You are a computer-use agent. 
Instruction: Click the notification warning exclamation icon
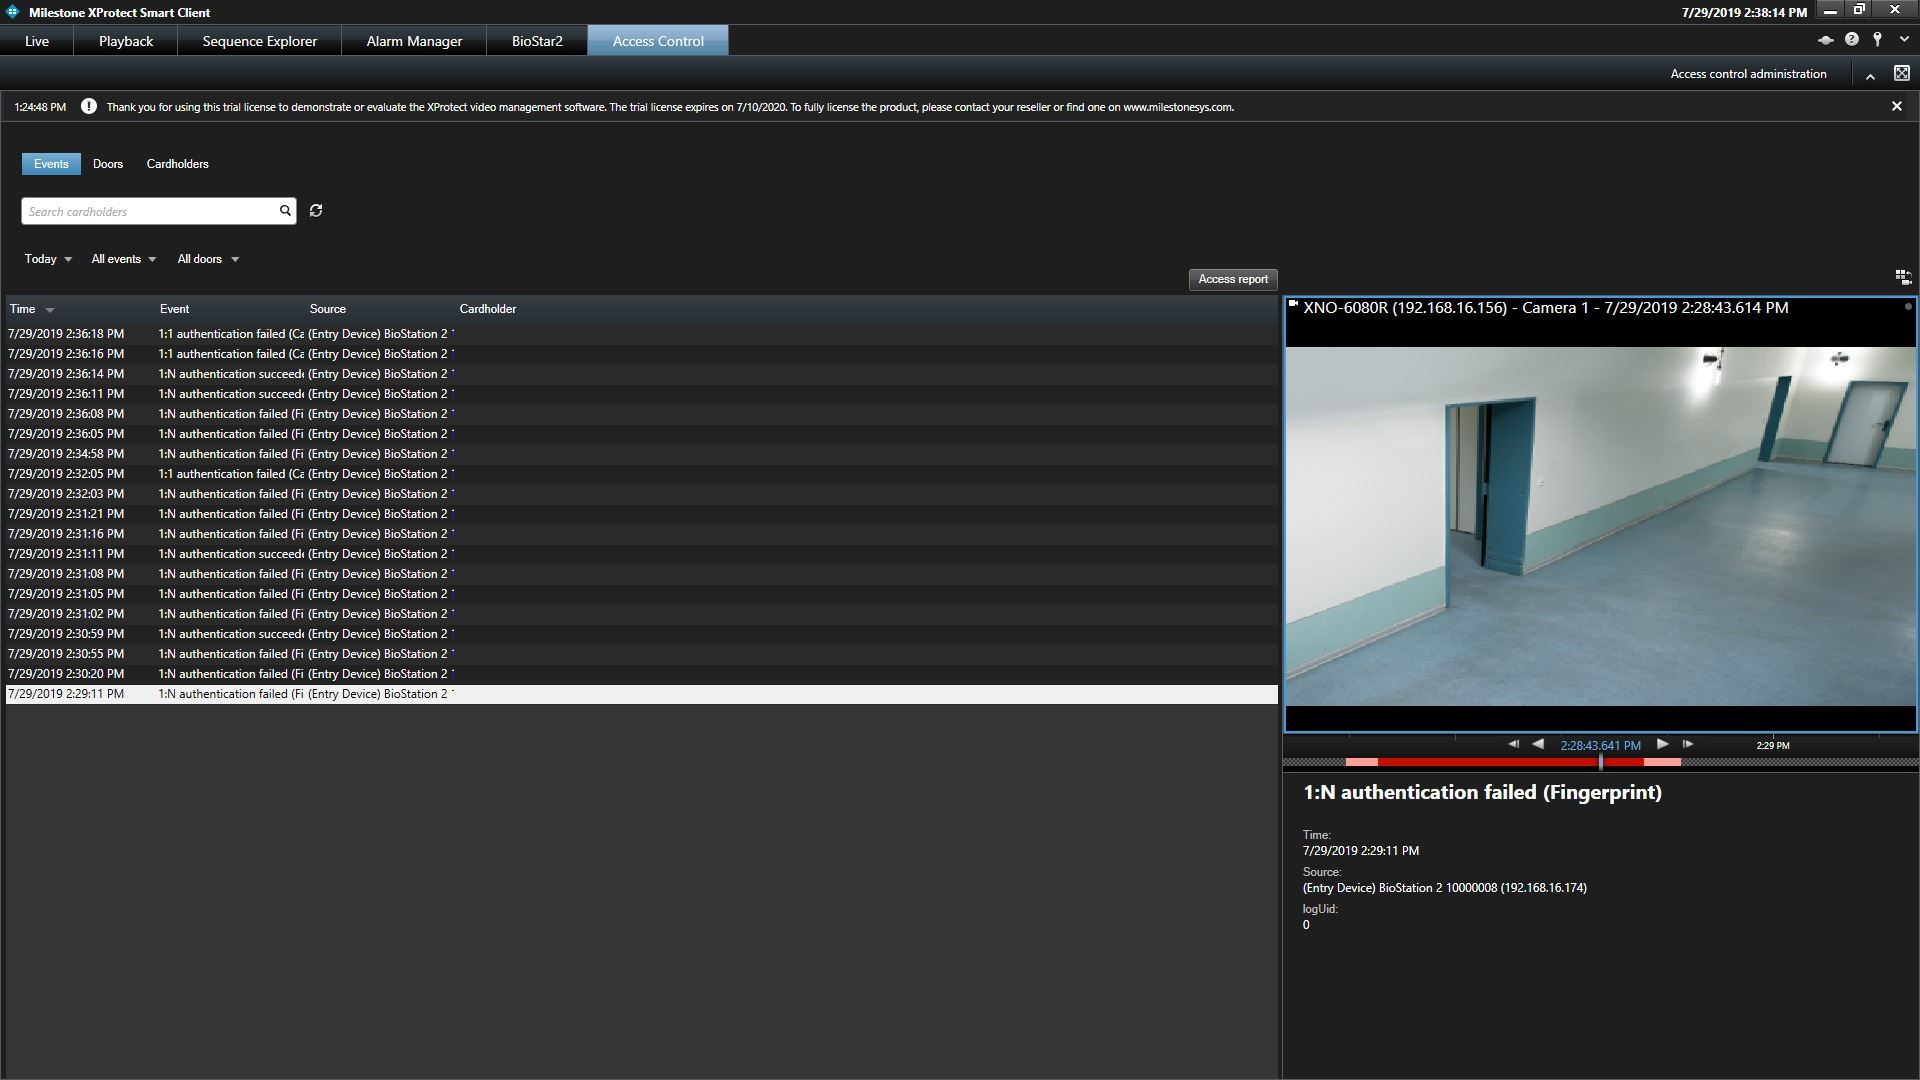(89, 106)
